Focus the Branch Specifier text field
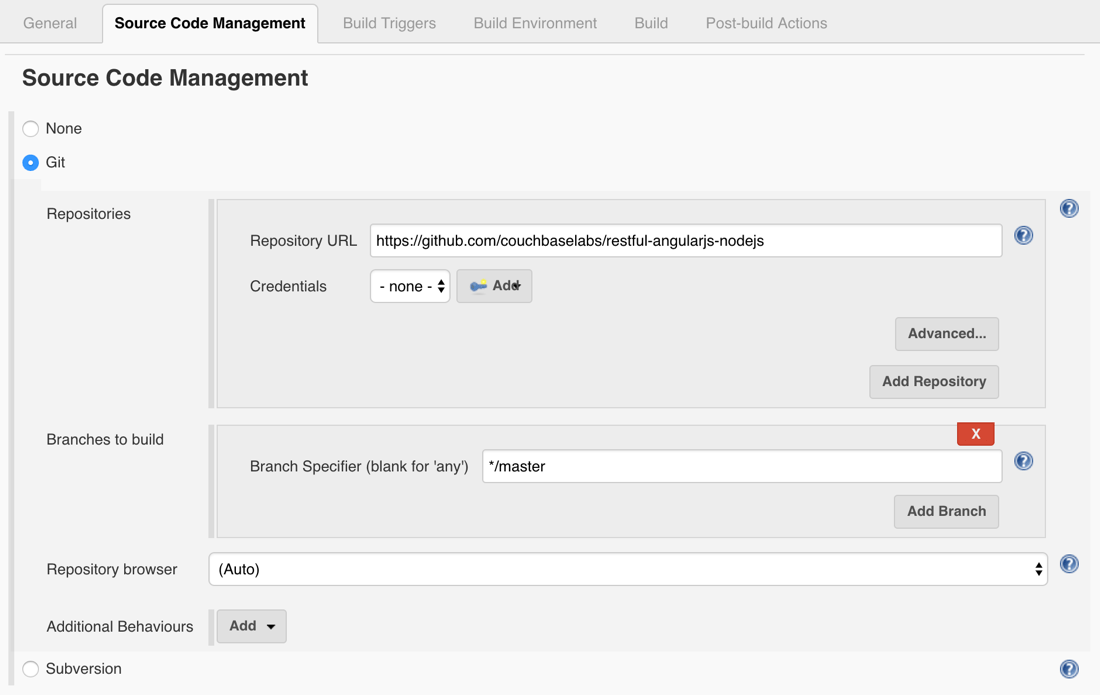Image resolution: width=1100 pixels, height=695 pixels. (x=741, y=466)
